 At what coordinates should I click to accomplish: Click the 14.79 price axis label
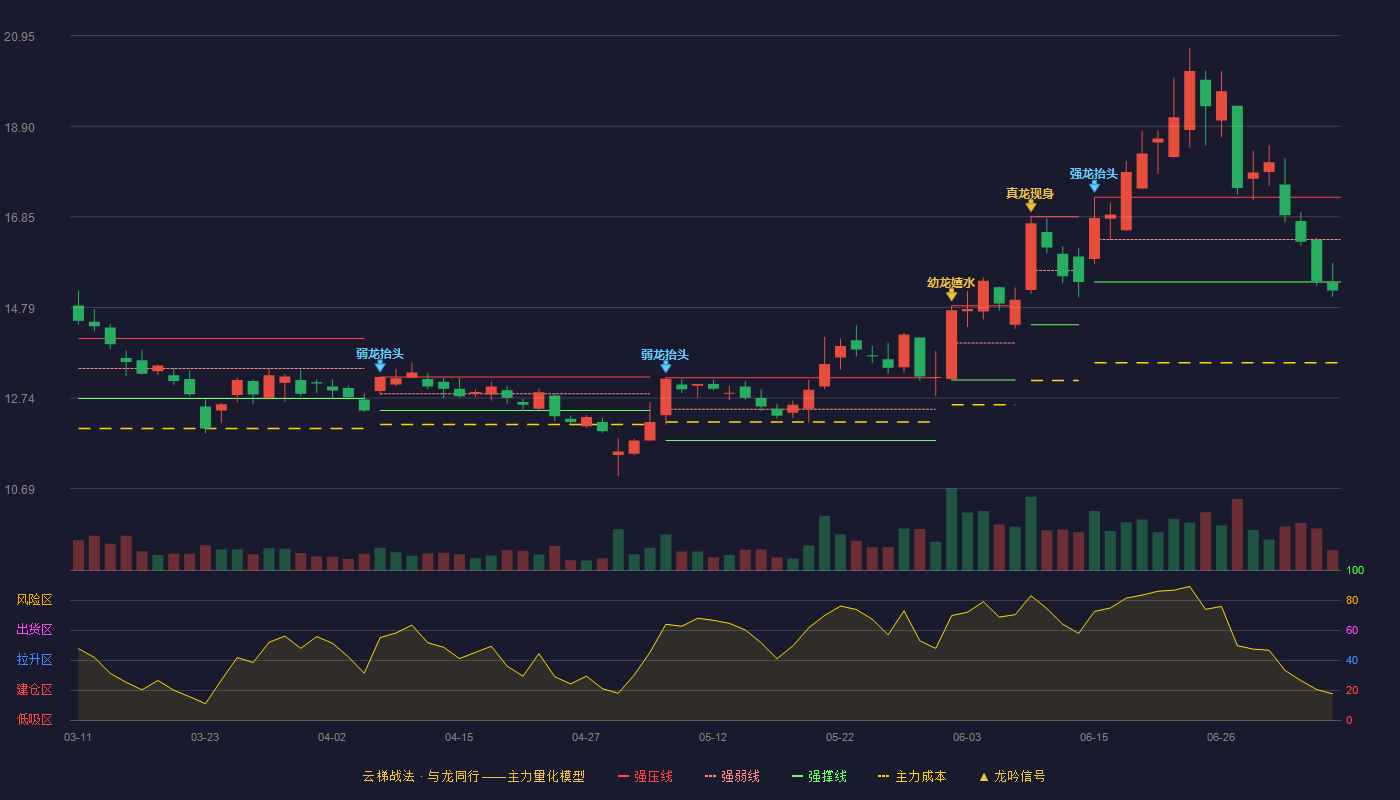tap(19, 308)
